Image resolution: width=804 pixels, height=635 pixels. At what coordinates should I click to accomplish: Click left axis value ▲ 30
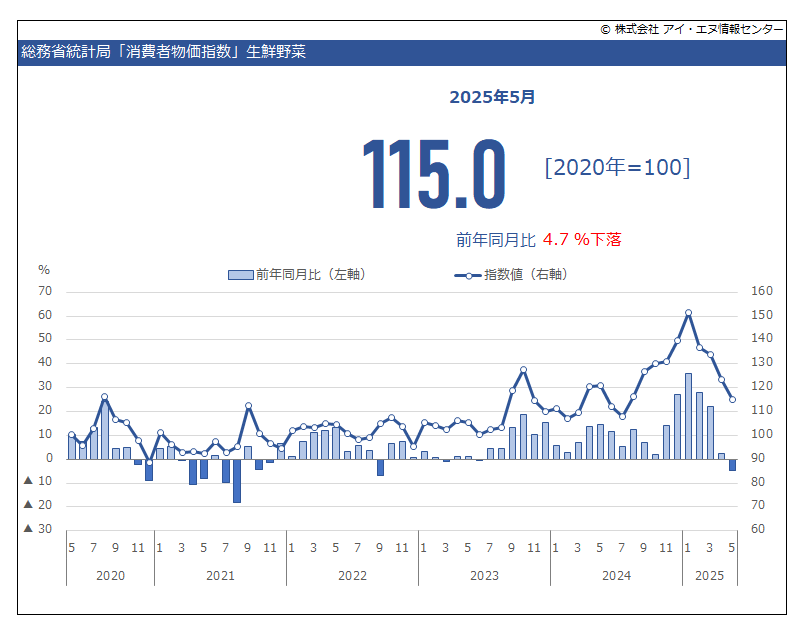[x=38, y=529]
